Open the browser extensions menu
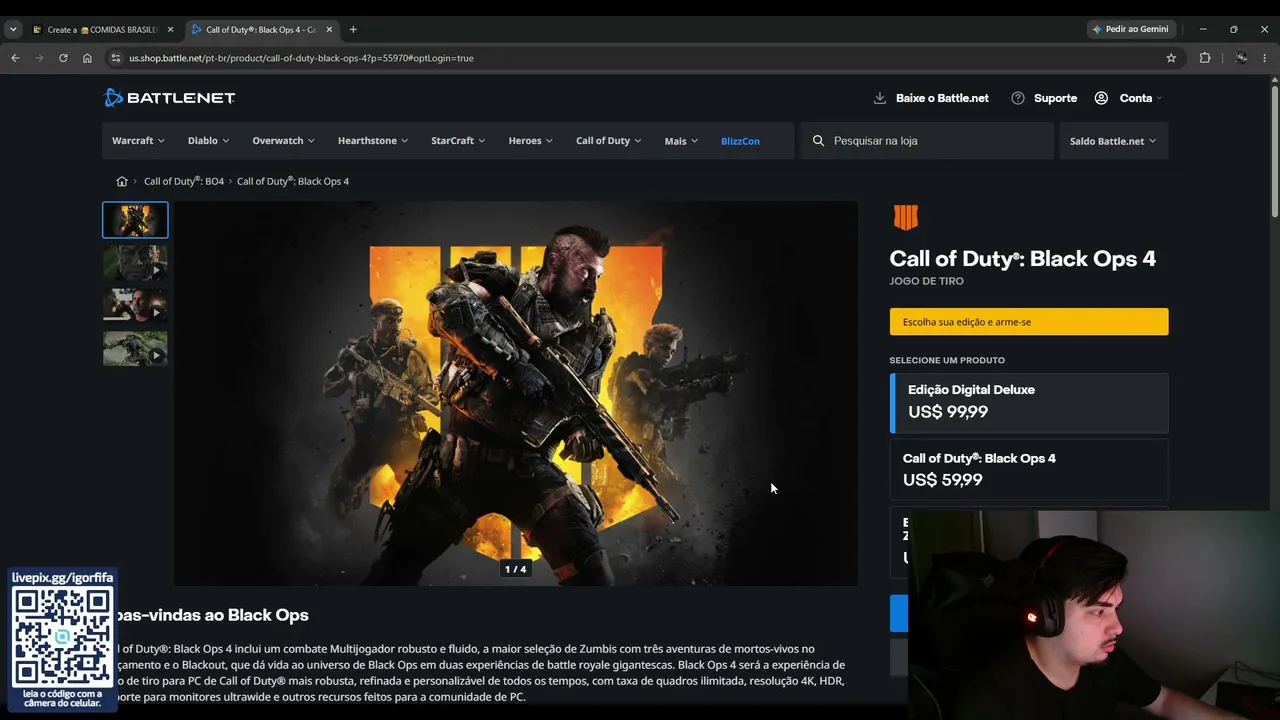Screen dimensions: 1280x720 (1205, 58)
